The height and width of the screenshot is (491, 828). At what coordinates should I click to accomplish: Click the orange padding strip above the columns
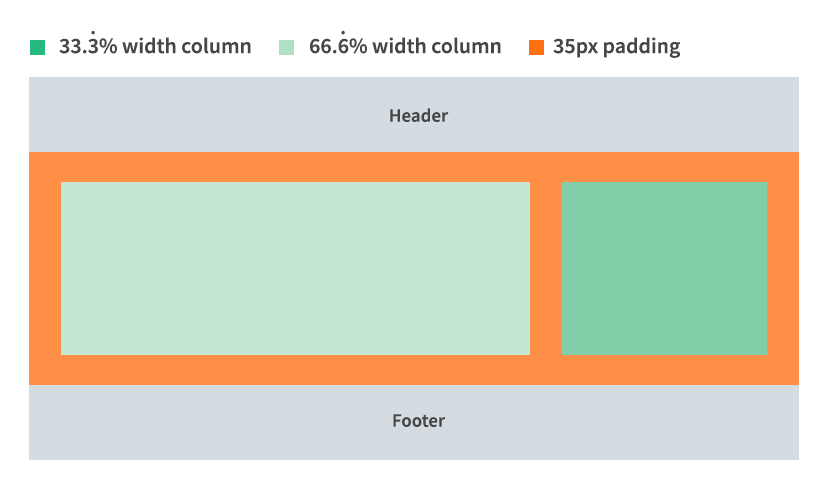[414, 166]
